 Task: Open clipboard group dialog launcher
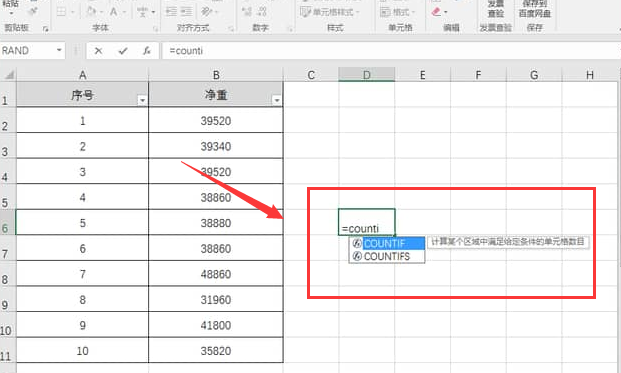46,29
